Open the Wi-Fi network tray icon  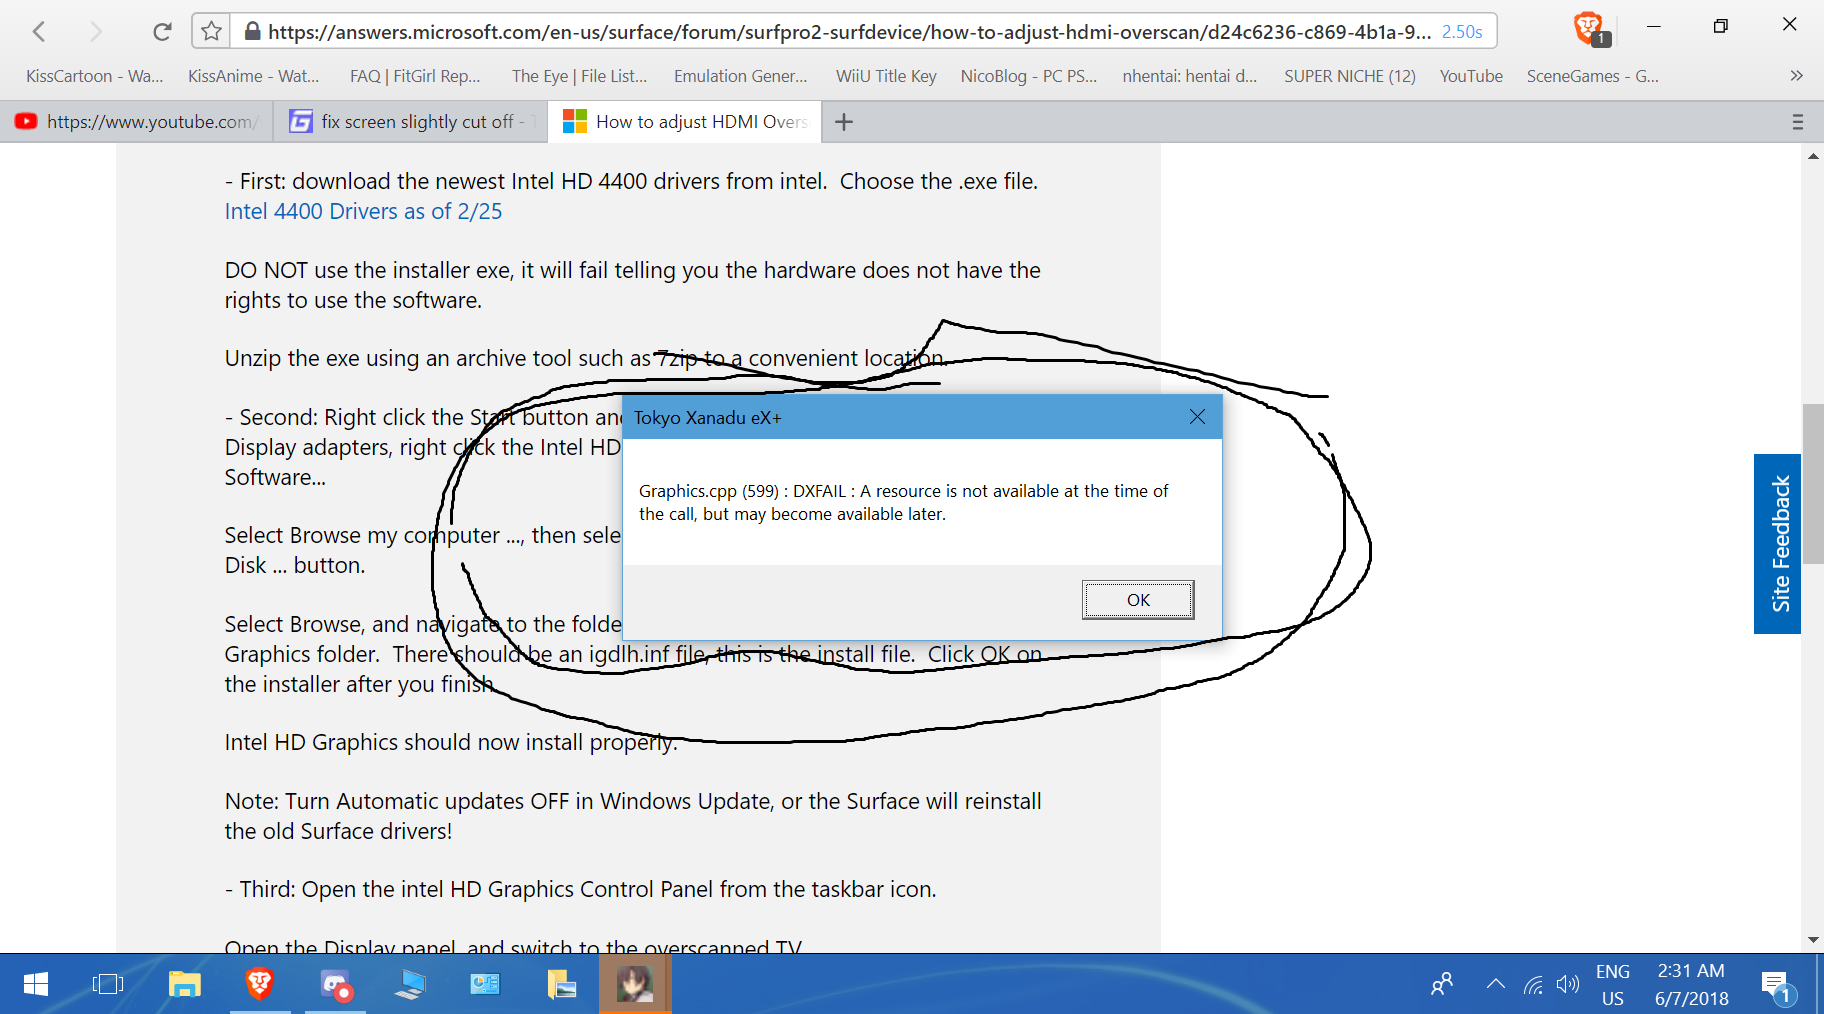(1533, 985)
